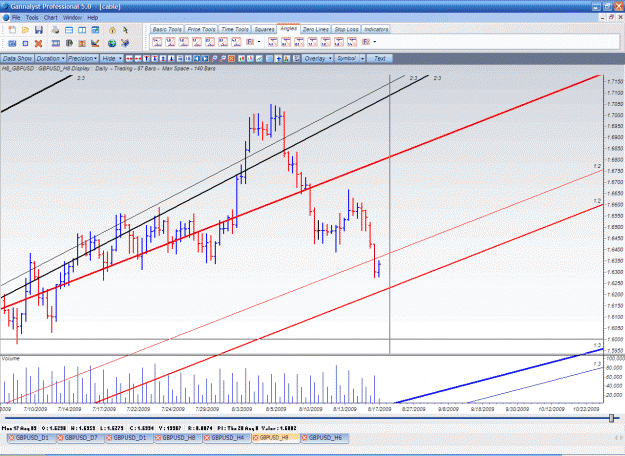Click the crosshair icon in the chart toolbar

[278, 59]
